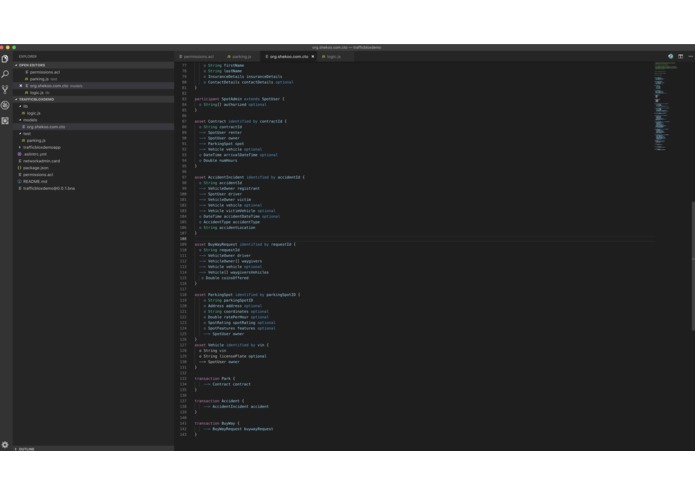Open org.shekoo.com.cto inside models folder

(x=46, y=127)
